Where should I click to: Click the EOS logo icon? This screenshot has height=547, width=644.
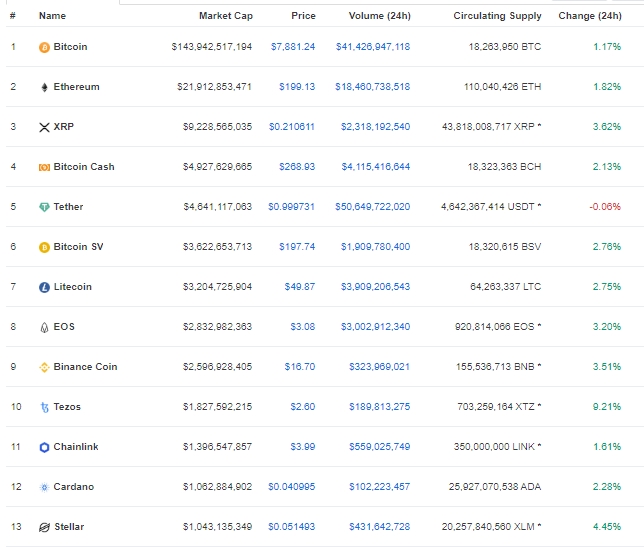[44, 327]
